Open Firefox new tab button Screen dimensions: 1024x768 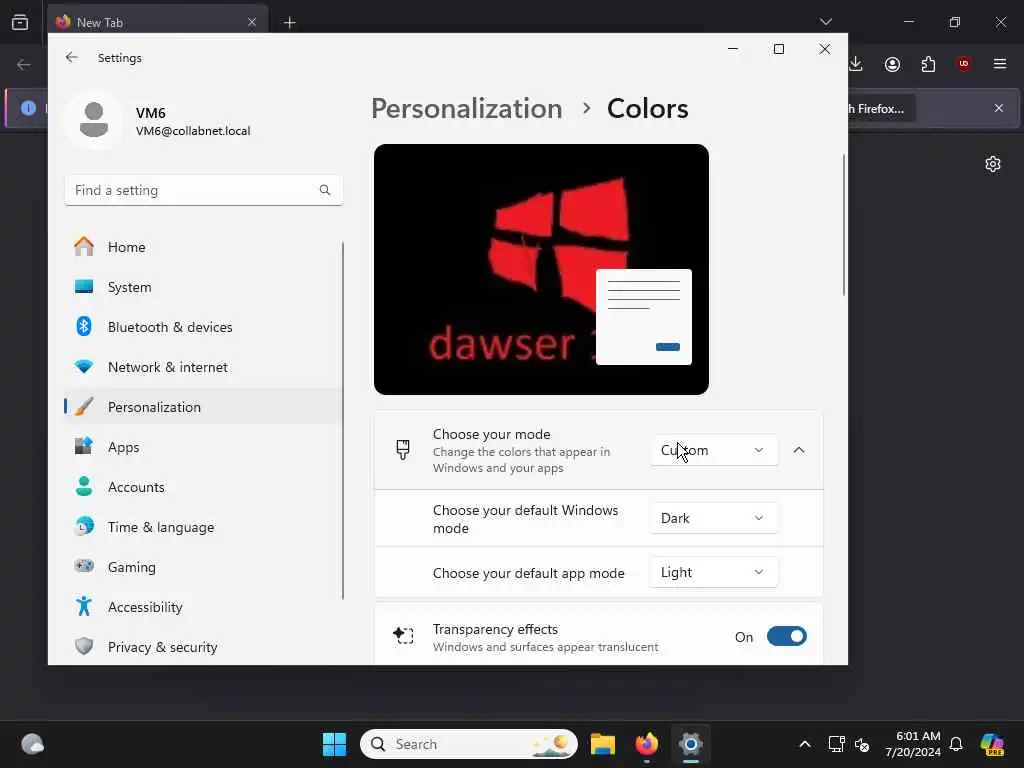coord(289,23)
